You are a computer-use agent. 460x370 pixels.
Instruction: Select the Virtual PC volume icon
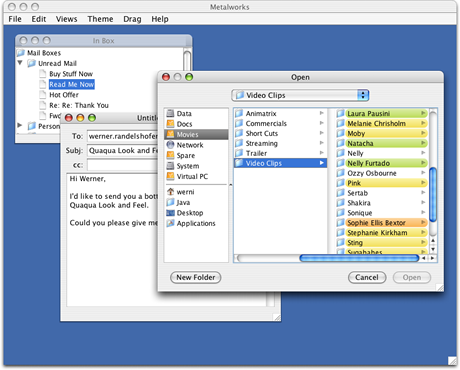(x=170, y=176)
